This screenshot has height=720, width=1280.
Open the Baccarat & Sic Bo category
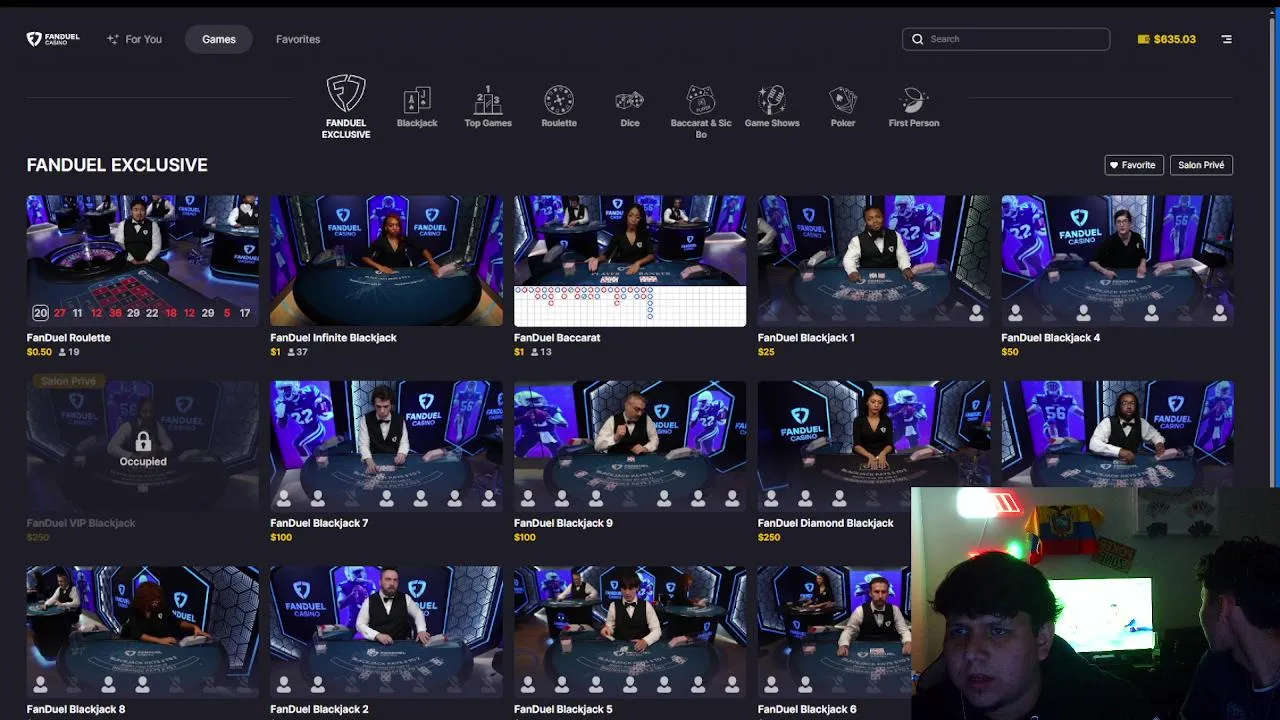[701, 112]
